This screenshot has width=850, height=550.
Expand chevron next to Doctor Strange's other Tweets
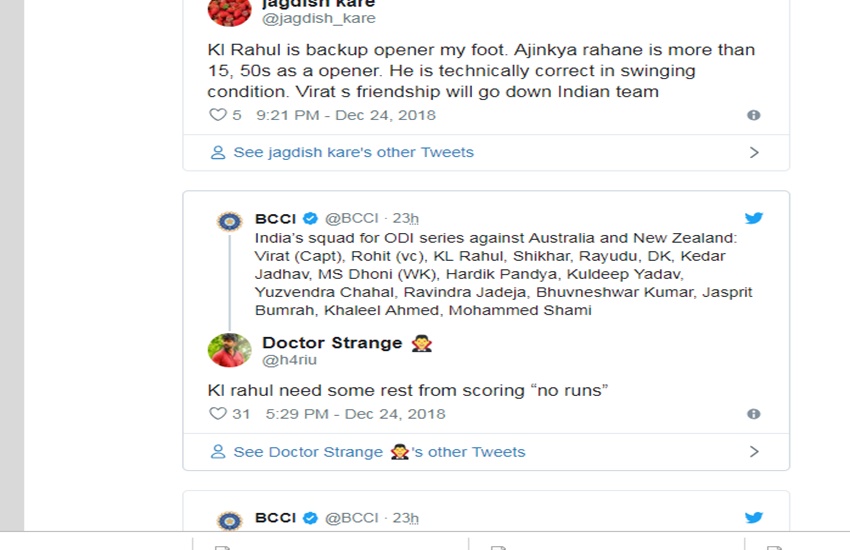(754, 452)
